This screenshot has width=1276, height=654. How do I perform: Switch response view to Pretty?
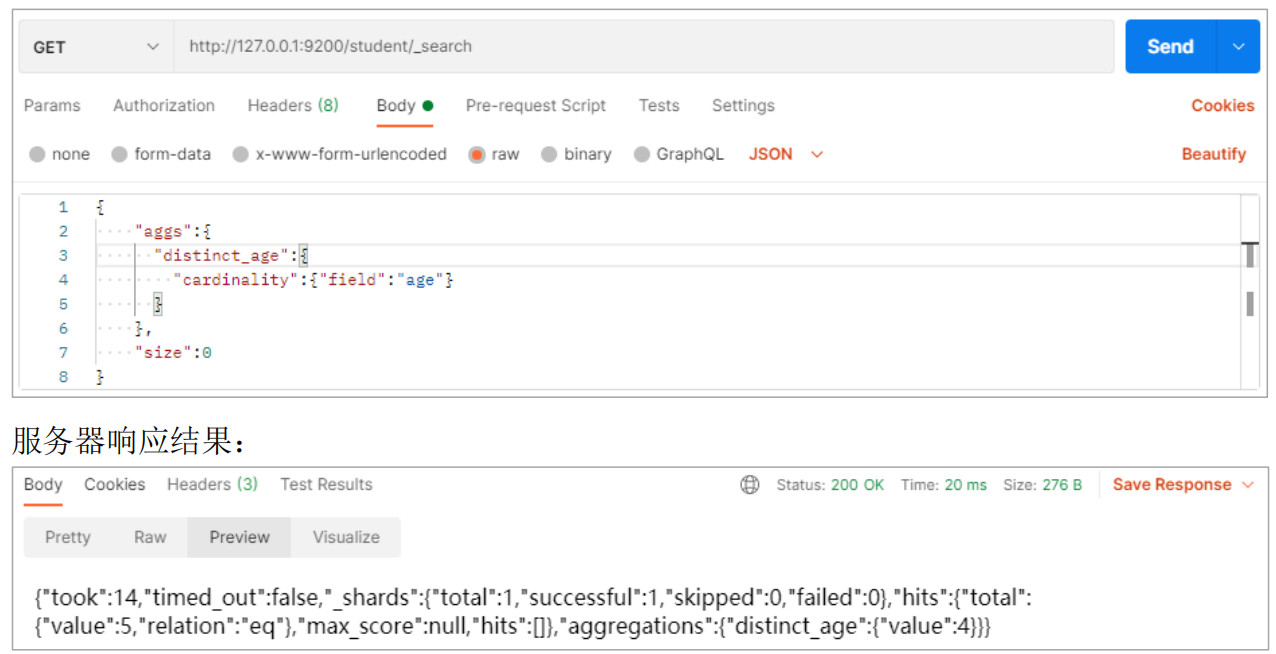coord(68,537)
